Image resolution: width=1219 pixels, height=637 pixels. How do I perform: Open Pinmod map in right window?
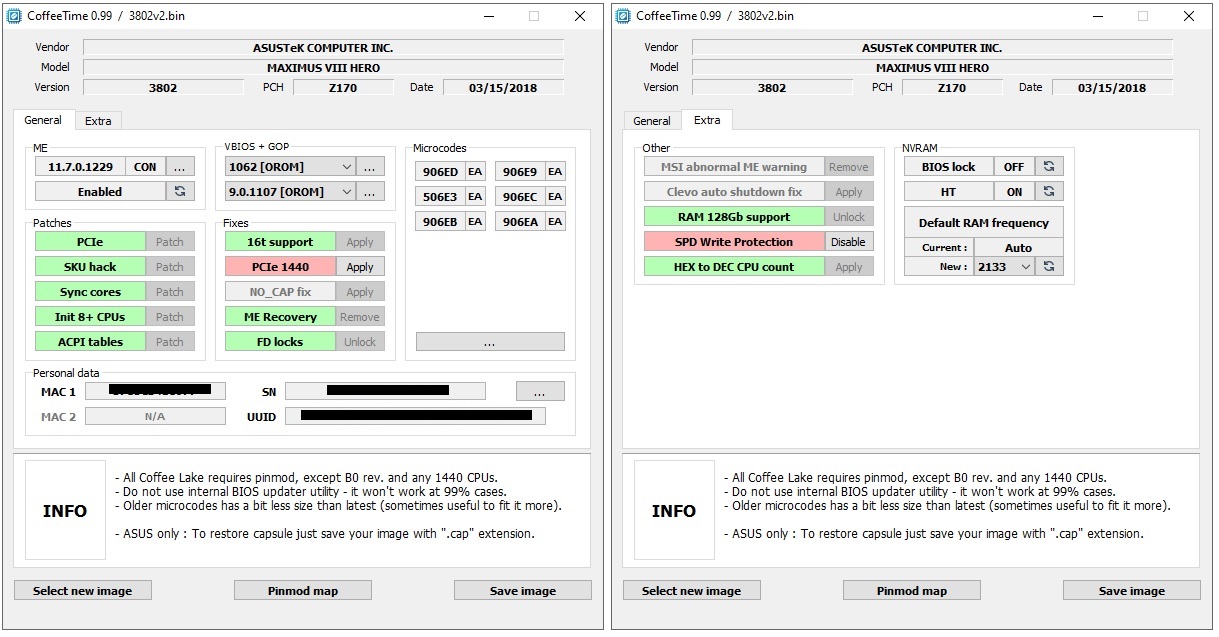[x=912, y=590]
